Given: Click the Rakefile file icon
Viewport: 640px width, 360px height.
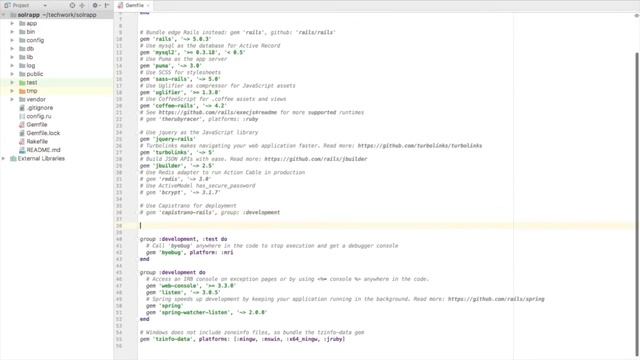Looking at the screenshot, I should coord(22,141).
